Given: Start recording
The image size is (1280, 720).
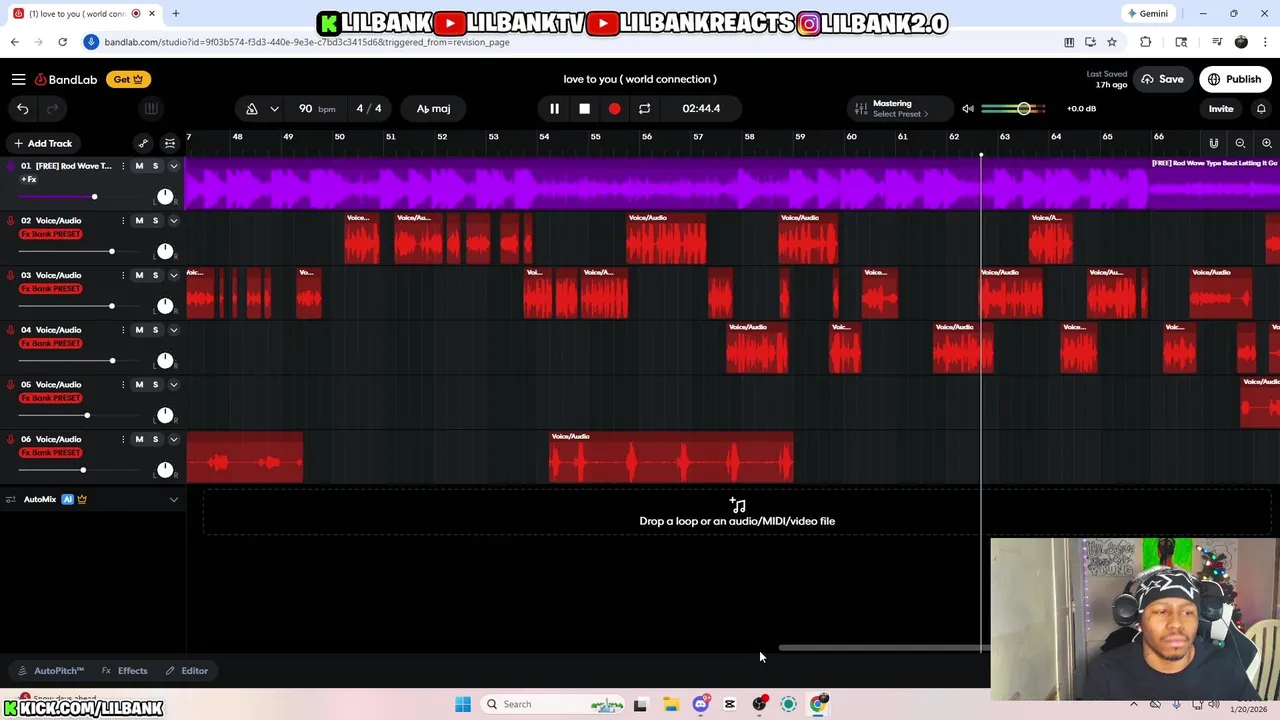Looking at the screenshot, I should 614,108.
